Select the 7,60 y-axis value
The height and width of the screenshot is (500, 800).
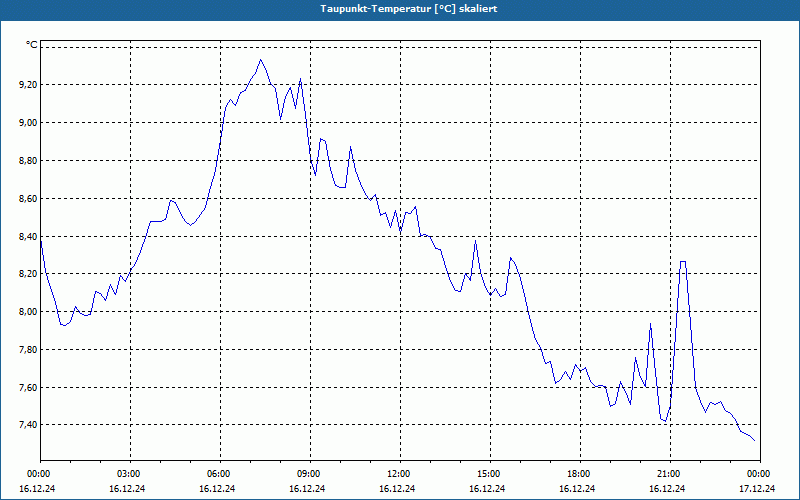click(28, 388)
